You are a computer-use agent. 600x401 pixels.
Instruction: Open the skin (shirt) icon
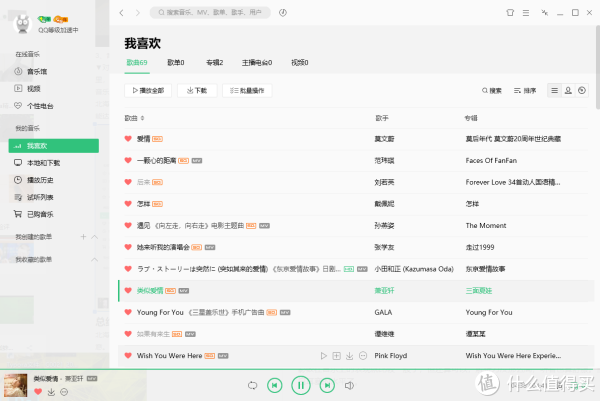[510, 13]
